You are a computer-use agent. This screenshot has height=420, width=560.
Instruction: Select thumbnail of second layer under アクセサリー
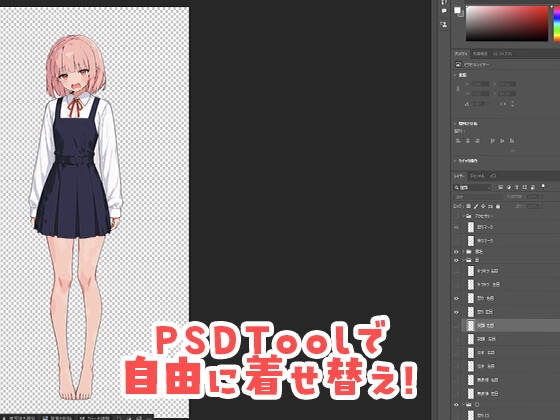pos(471,241)
